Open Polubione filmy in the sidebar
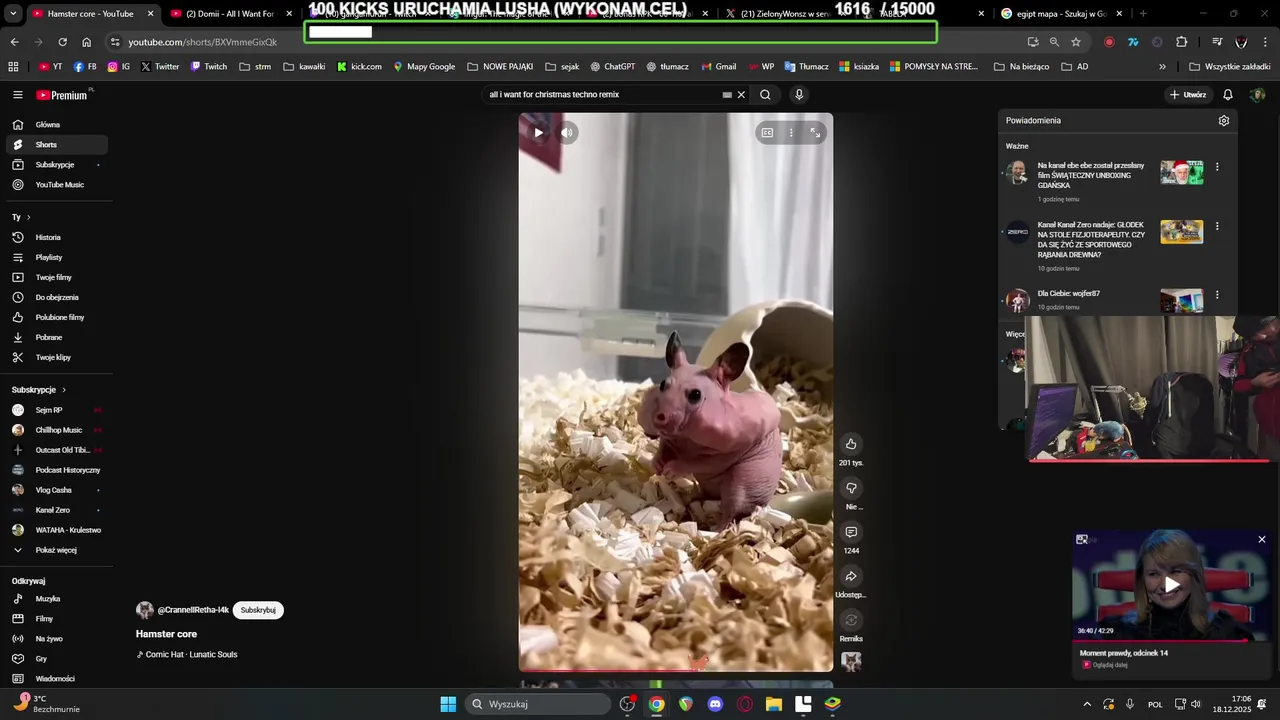Screen dimensions: 1280x720 pos(57,318)
